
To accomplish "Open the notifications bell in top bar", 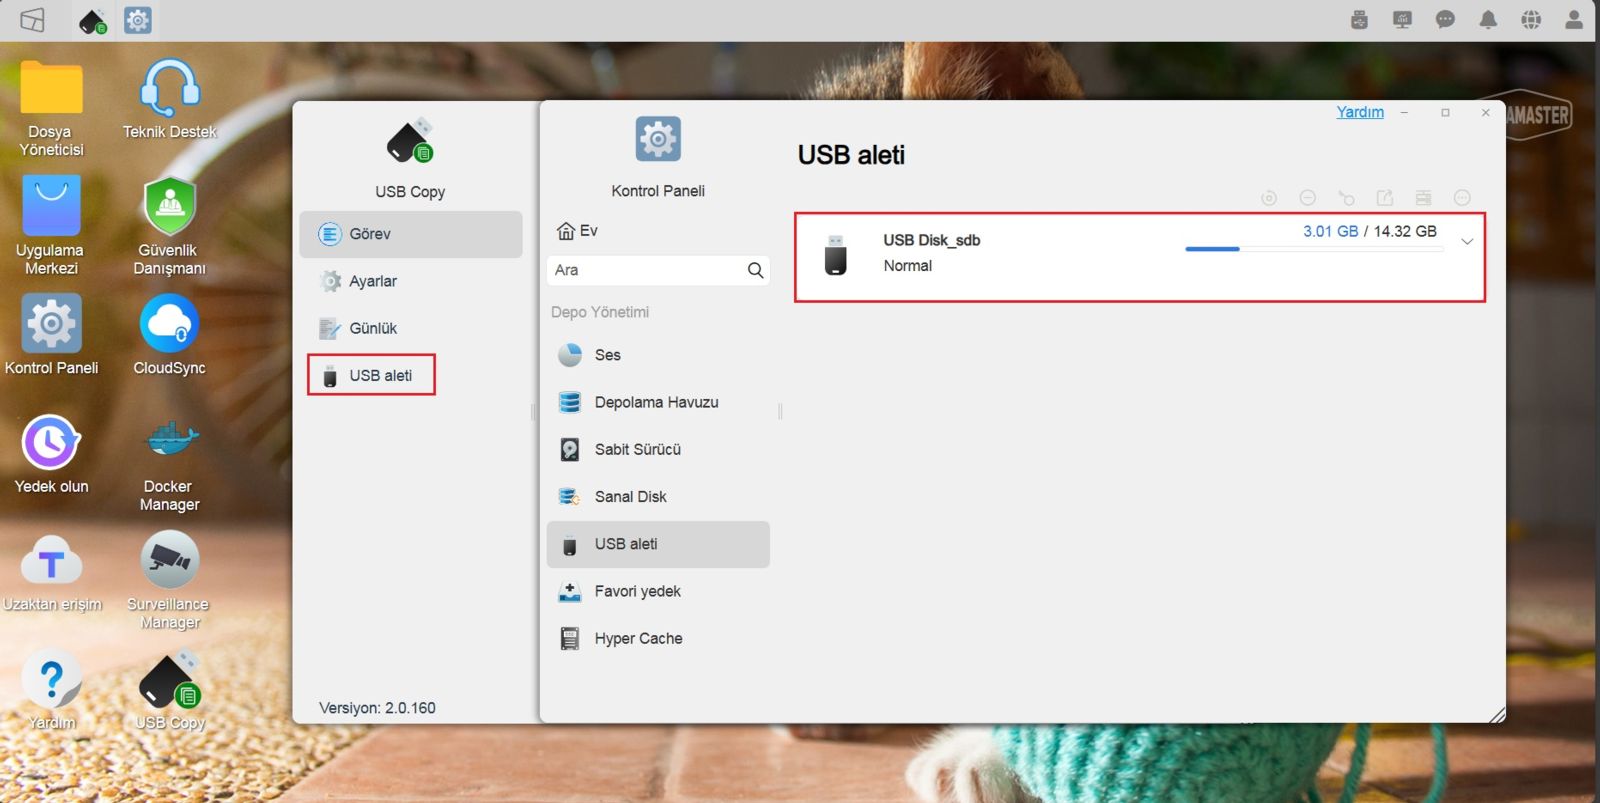I will 1488,20.
